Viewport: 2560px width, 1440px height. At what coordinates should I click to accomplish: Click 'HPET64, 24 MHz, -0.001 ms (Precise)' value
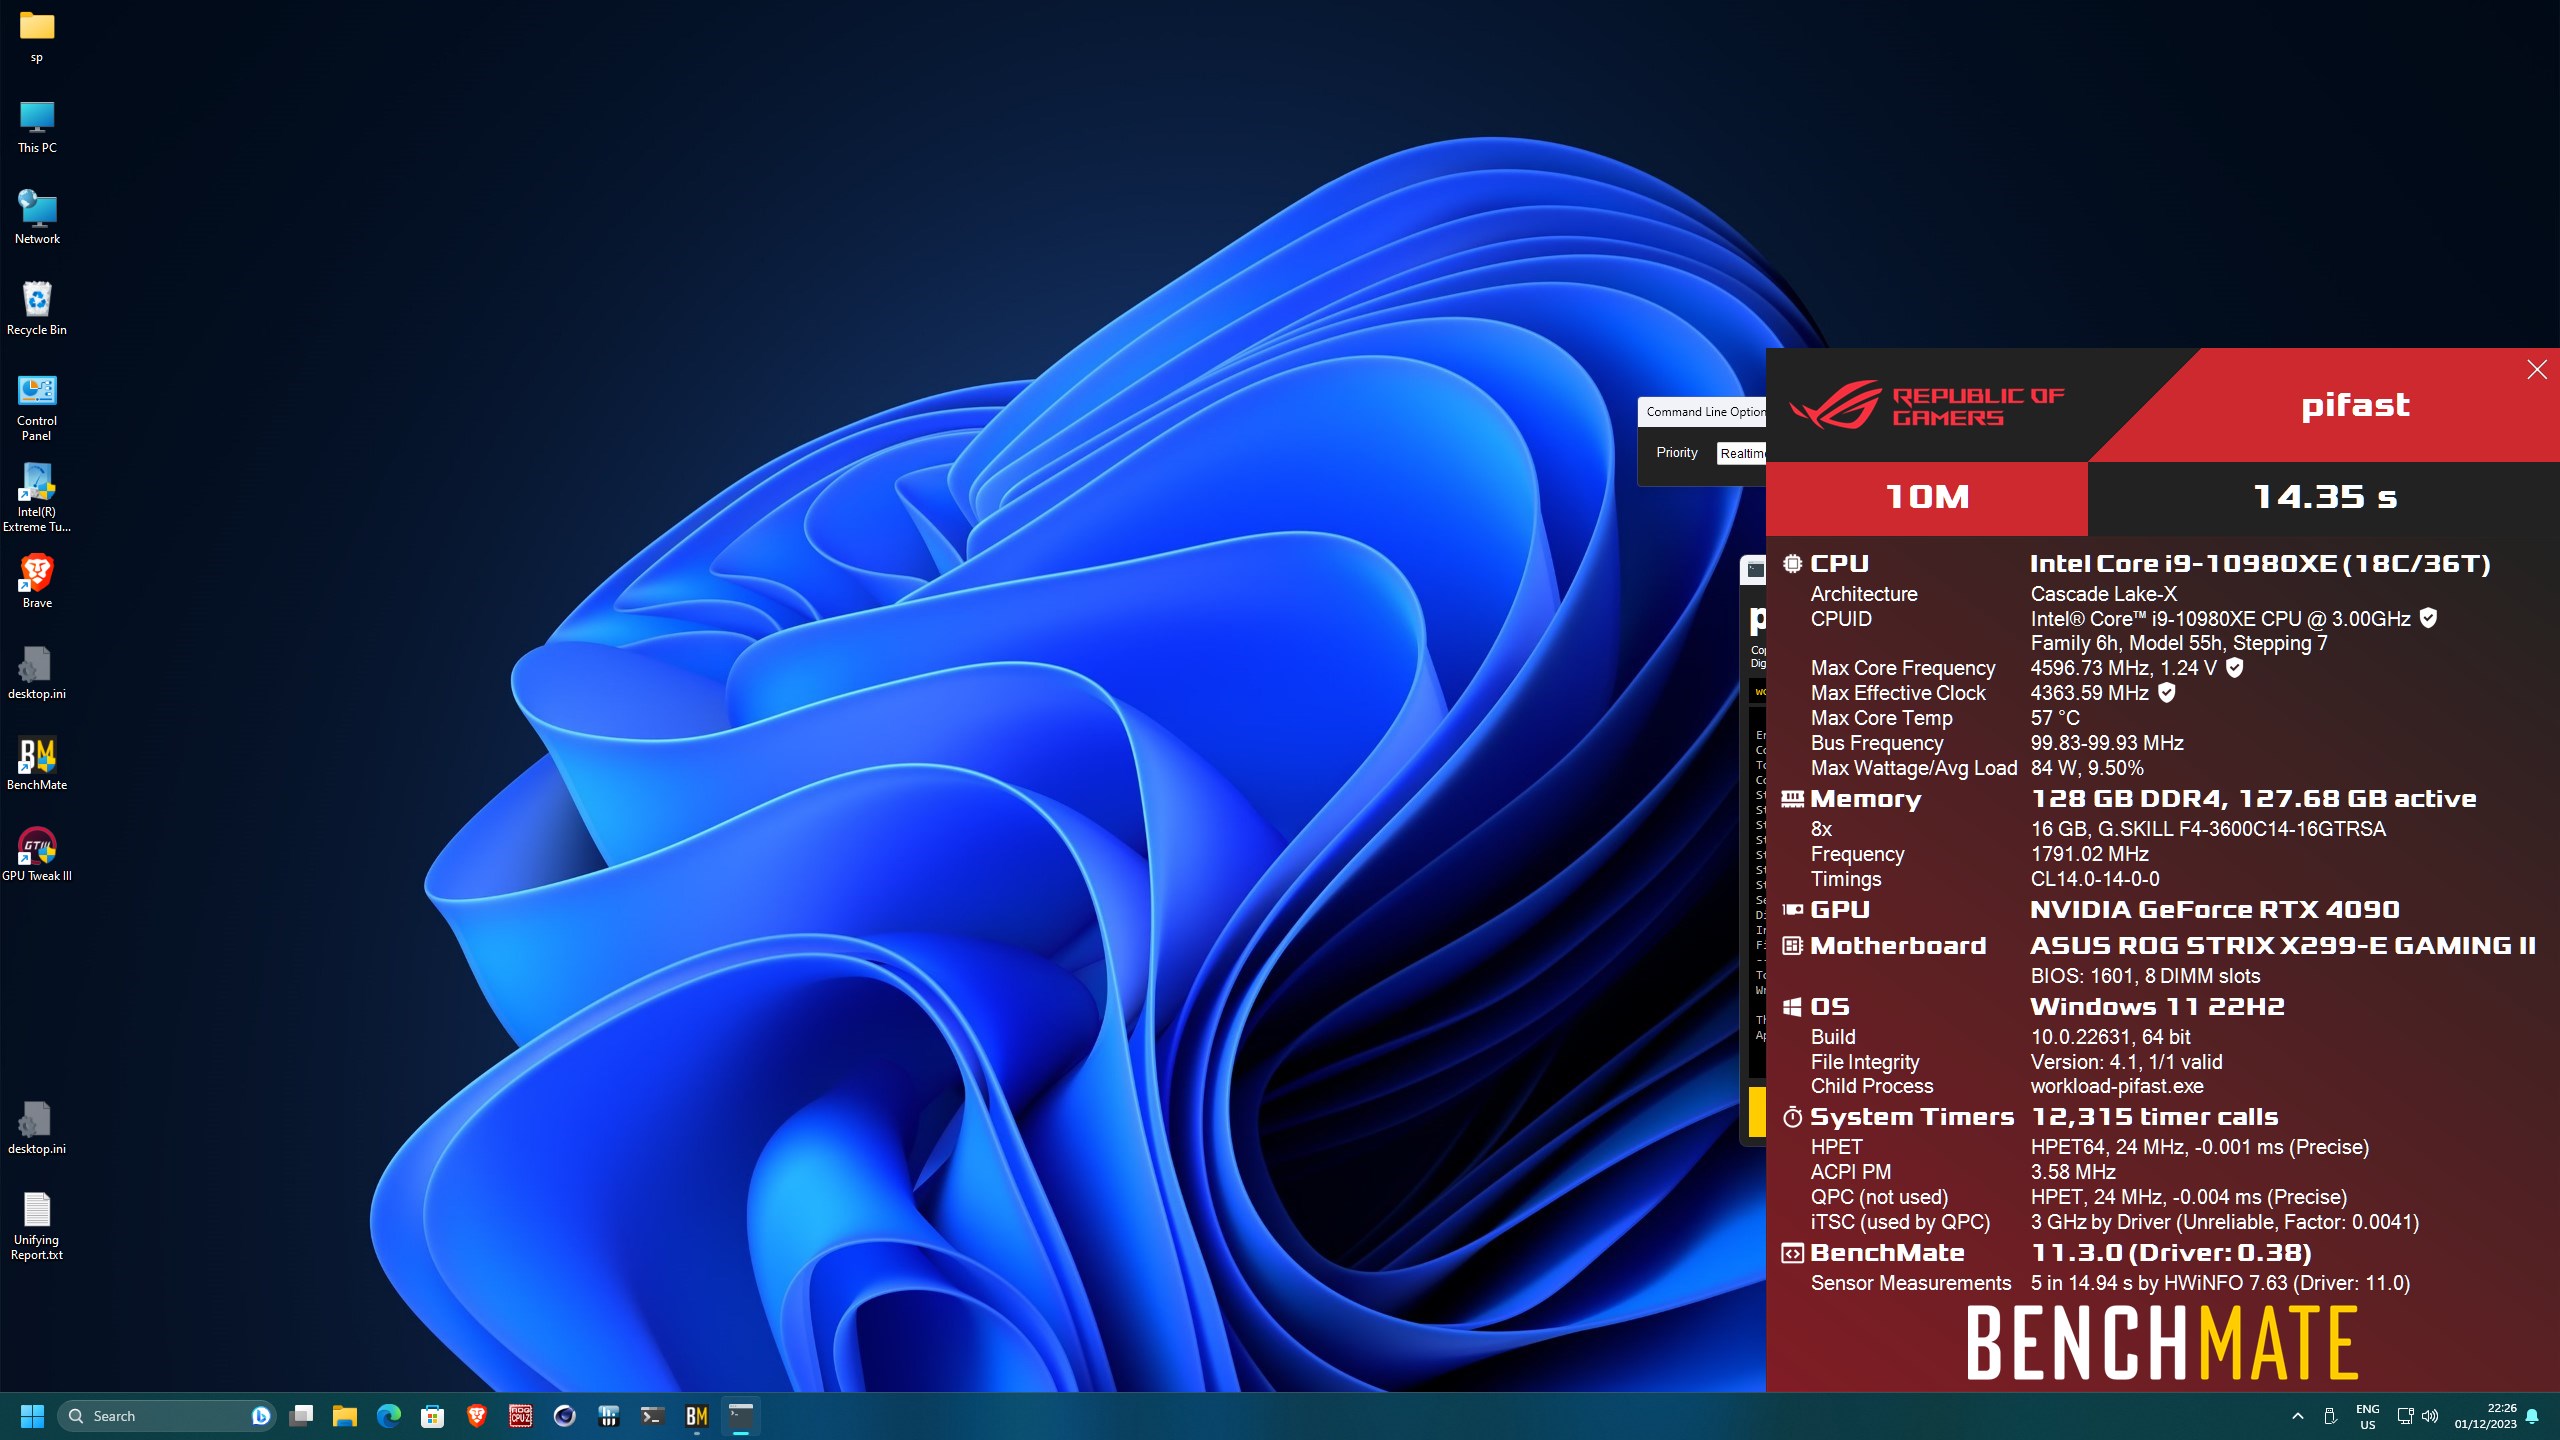pos(2200,1147)
